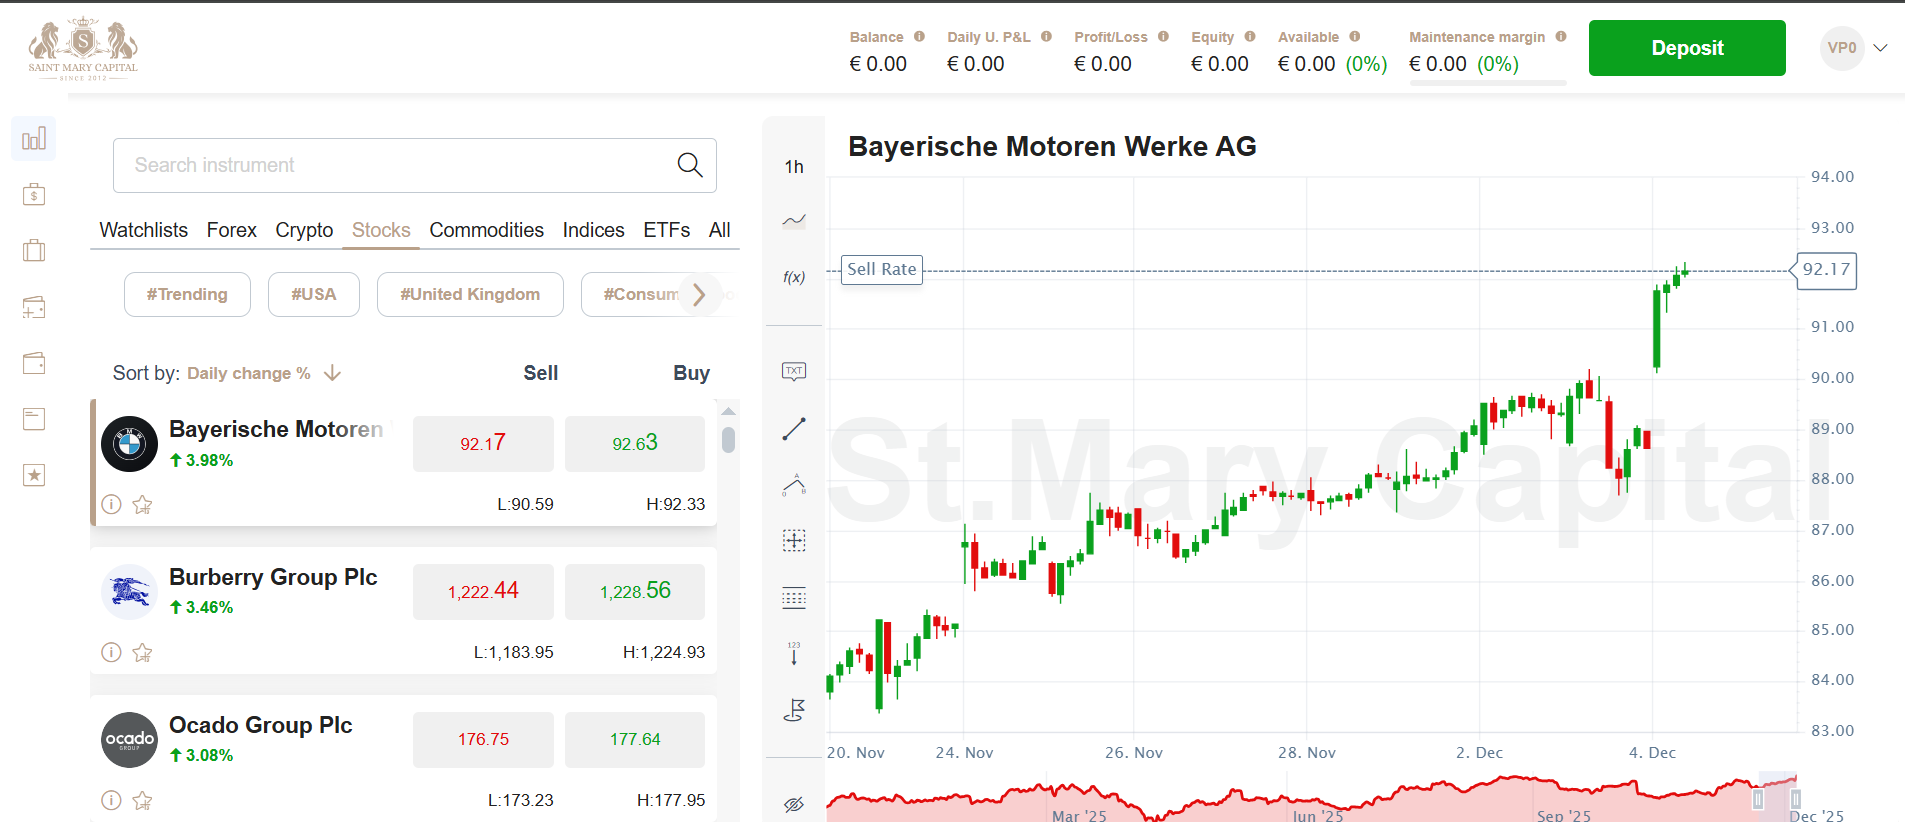
Task: Select the 123 down-arrow marker tool
Action: tap(794, 654)
